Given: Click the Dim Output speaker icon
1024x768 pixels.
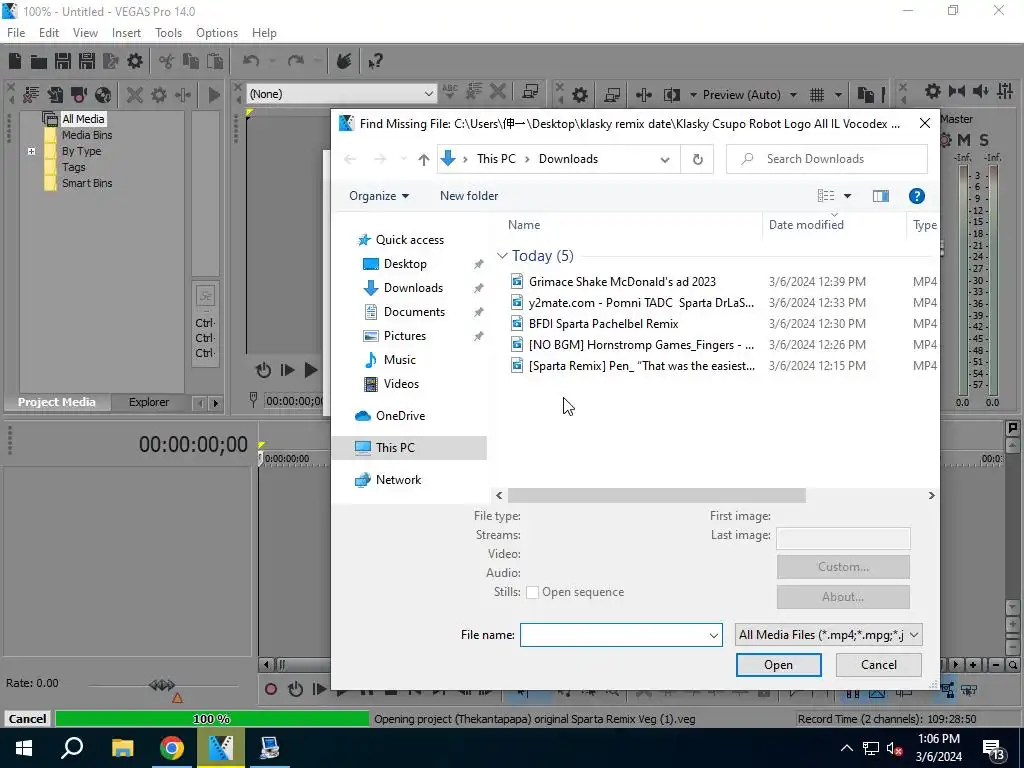Looking at the screenshot, I should click(x=980, y=91).
